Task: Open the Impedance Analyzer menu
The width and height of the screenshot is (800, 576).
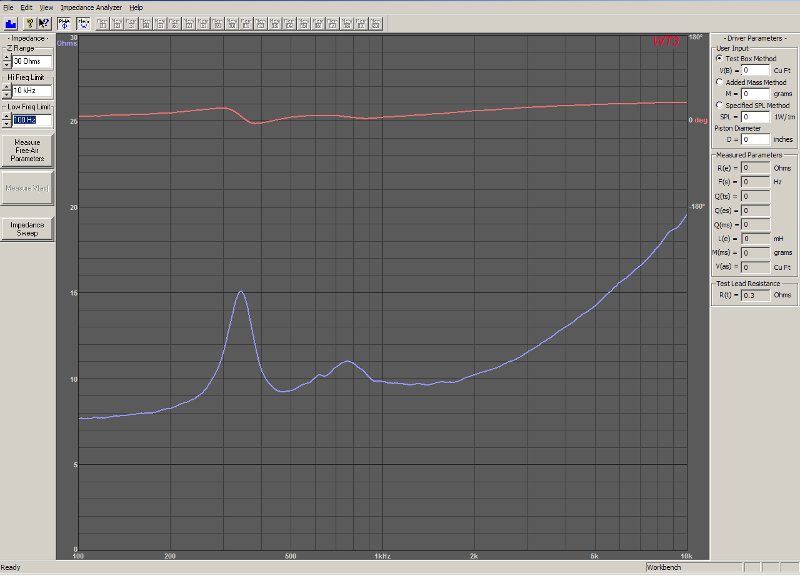Action: click(91, 8)
